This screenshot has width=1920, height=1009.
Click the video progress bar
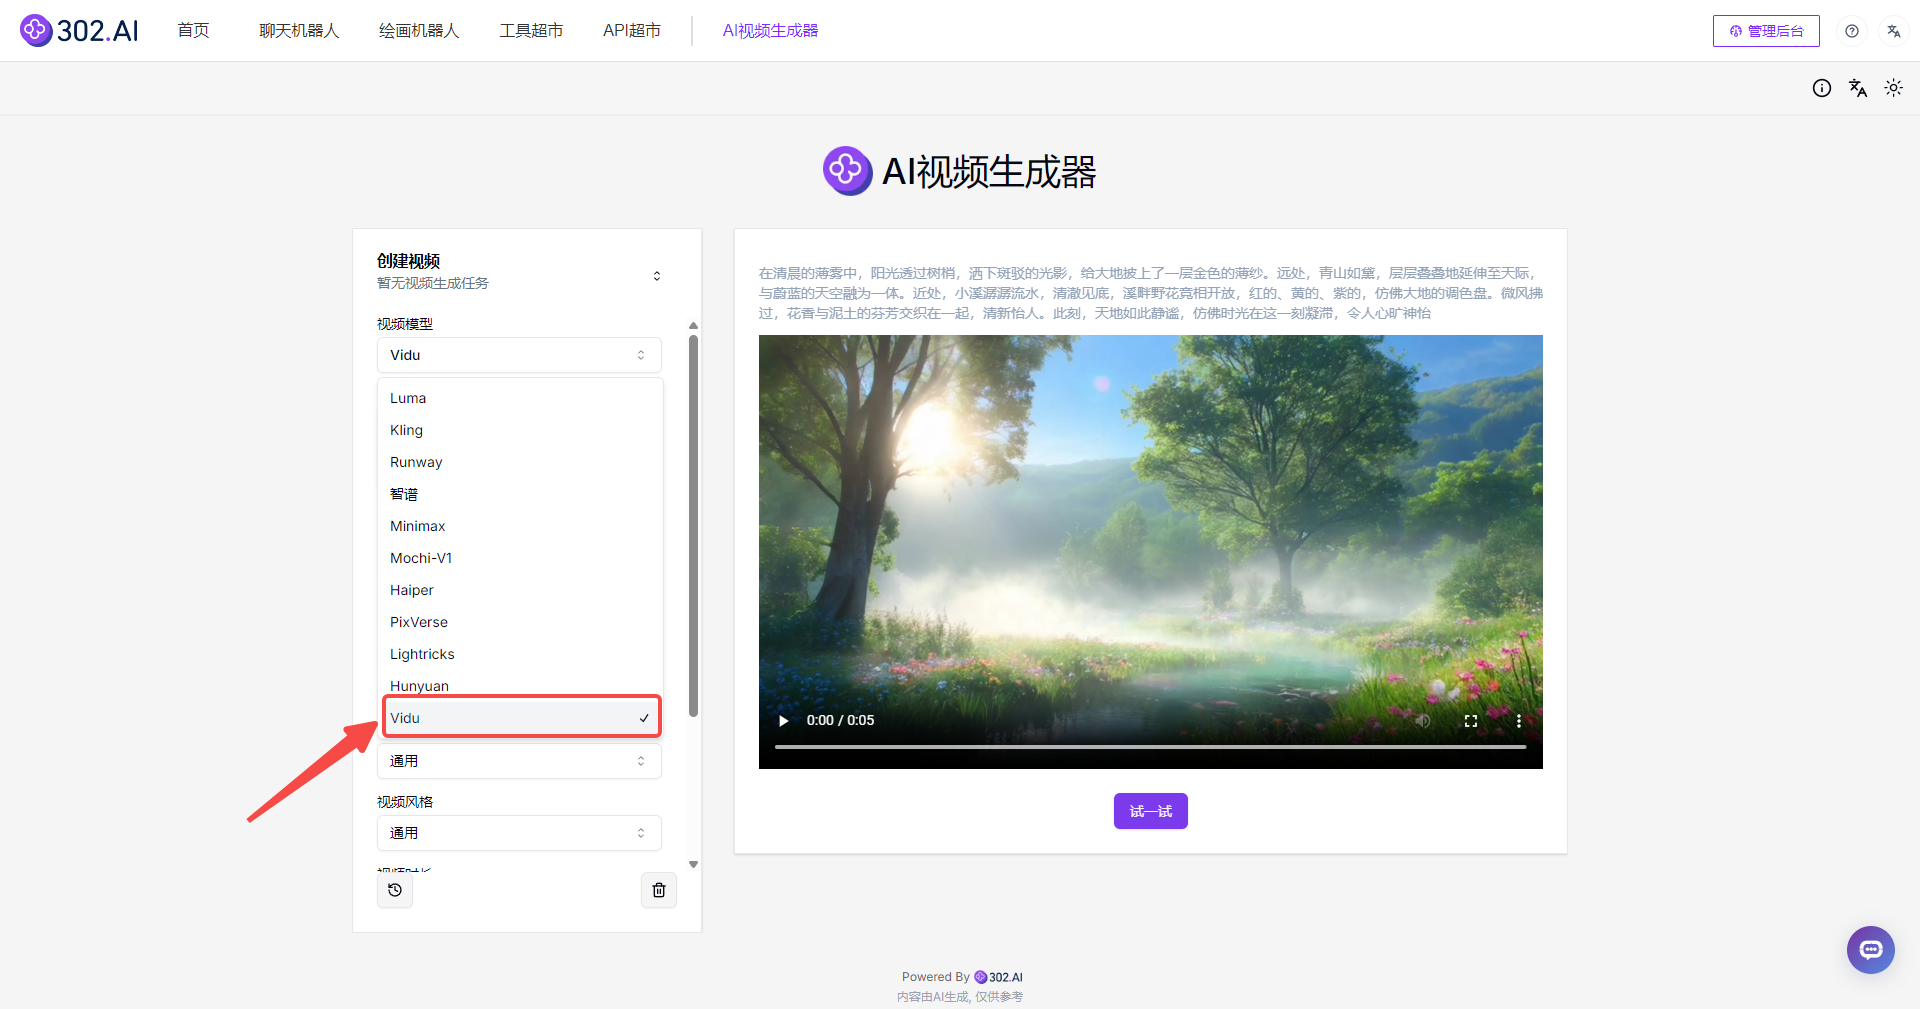point(1150,747)
